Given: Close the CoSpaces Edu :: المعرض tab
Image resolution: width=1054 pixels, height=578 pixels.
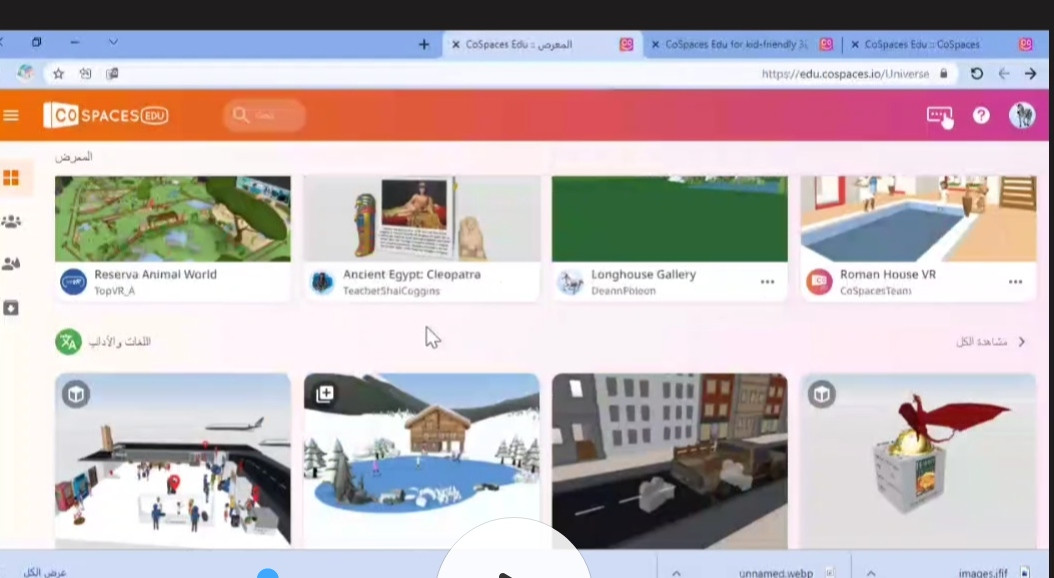Looking at the screenshot, I should click(x=455, y=44).
